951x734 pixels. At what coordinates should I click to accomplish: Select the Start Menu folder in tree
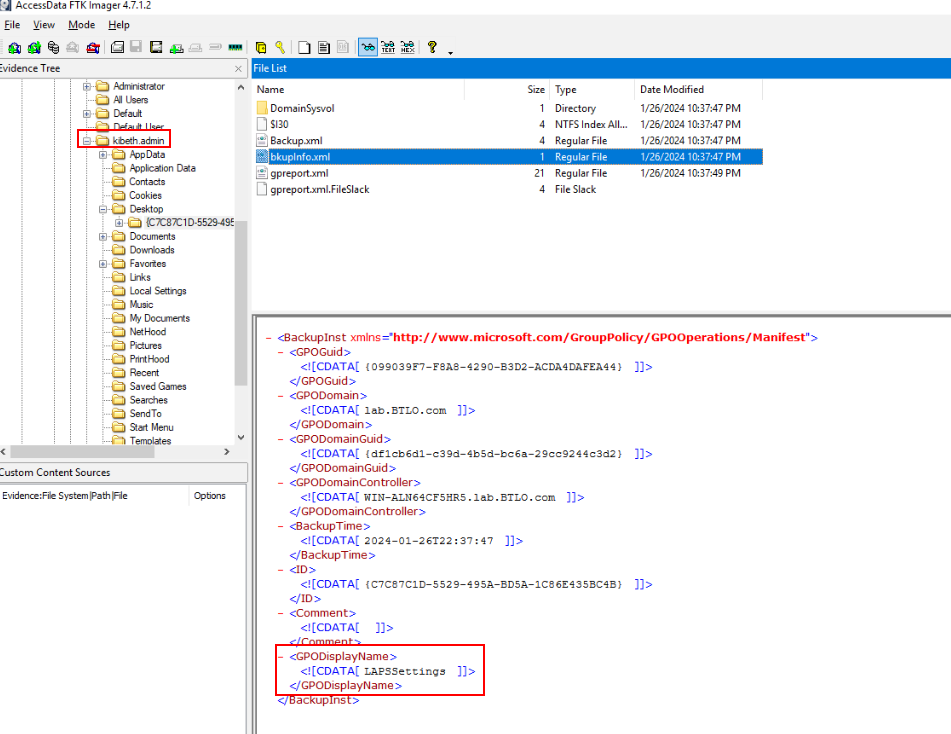click(151, 427)
